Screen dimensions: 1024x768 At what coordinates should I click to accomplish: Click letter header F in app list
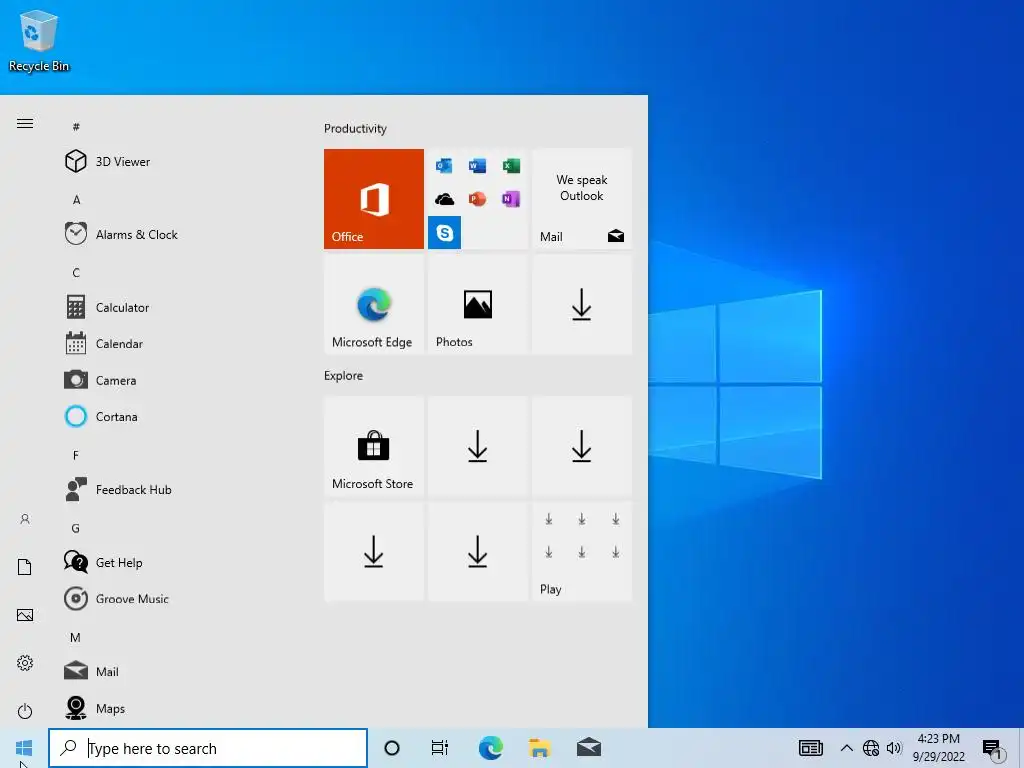[76, 455]
